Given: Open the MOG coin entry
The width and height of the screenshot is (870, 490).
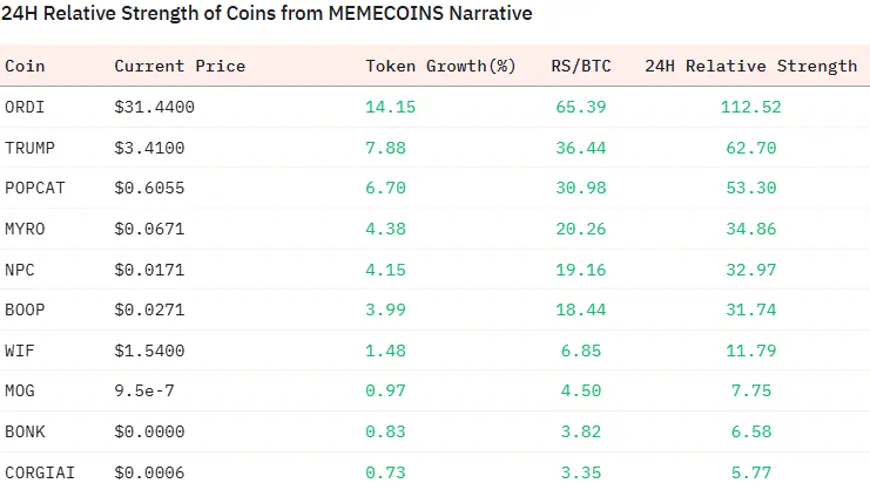Looking at the screenshot, I should [20, 391].
